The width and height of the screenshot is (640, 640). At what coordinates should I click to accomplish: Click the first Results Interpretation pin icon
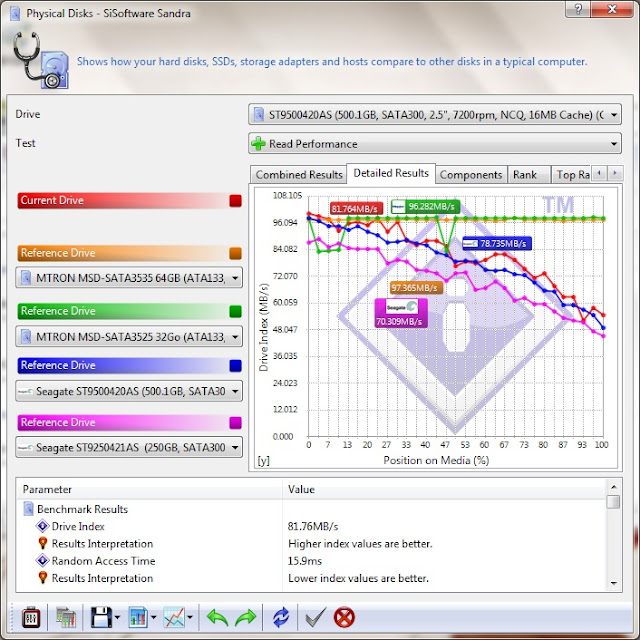(42, 543)
